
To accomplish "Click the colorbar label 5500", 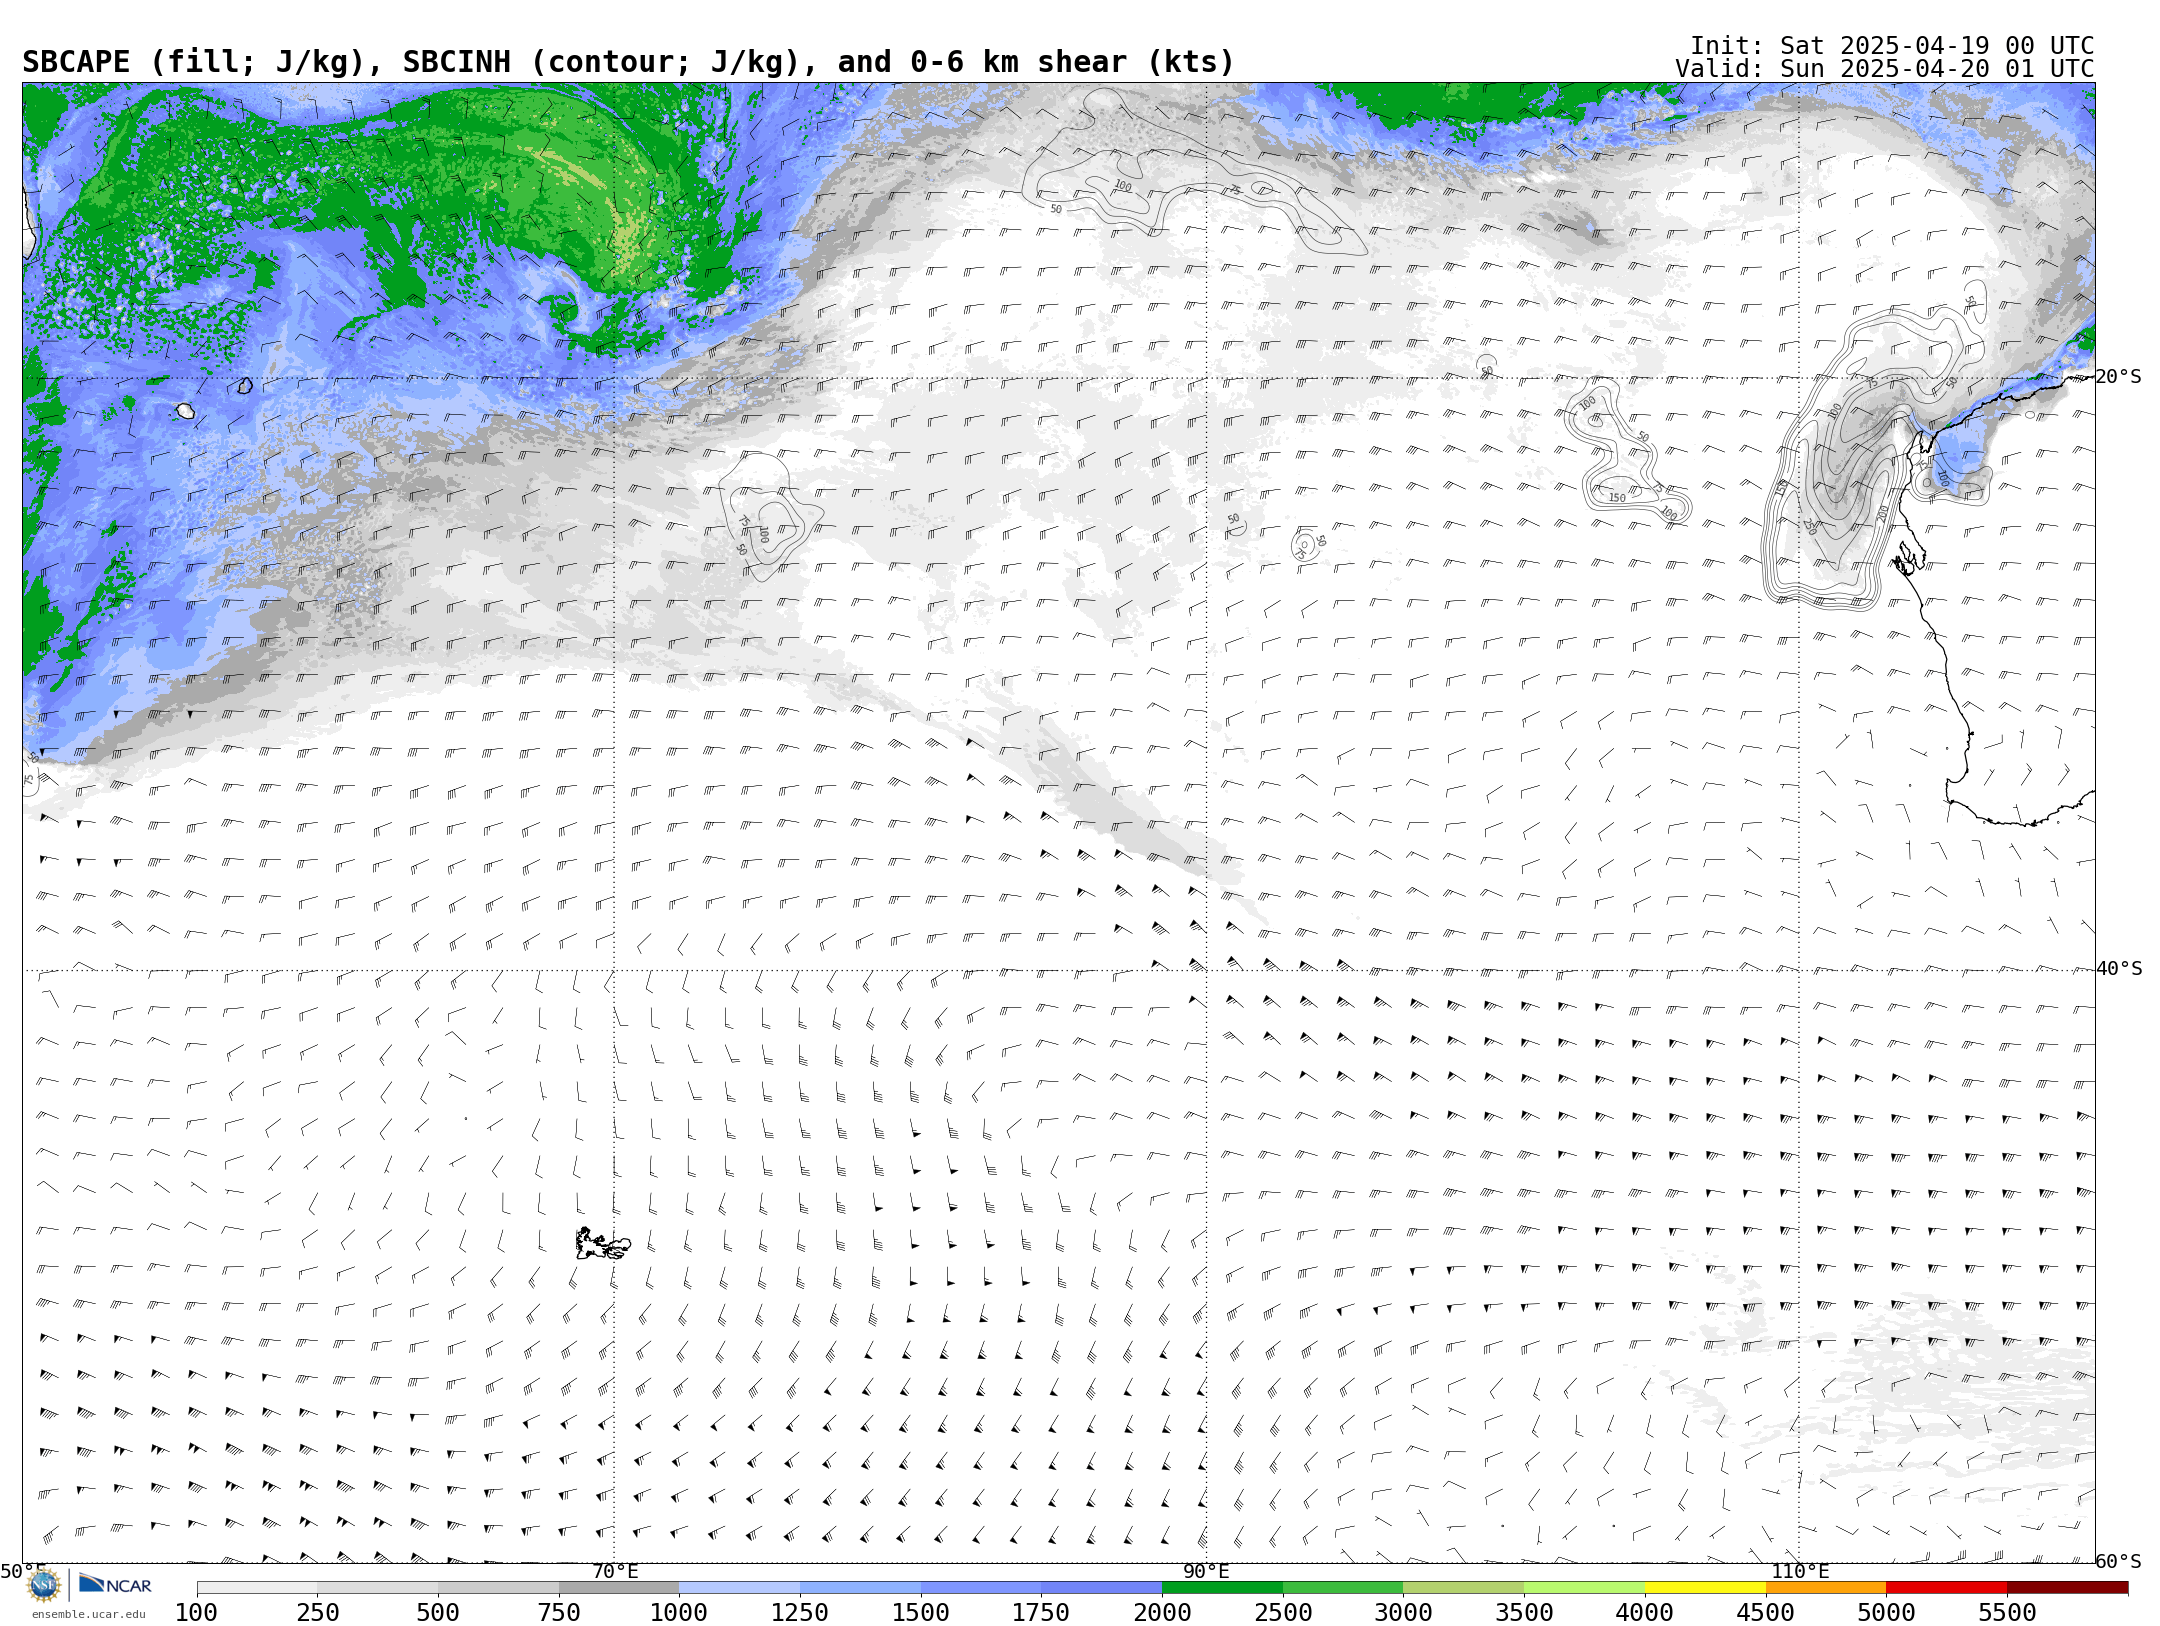I will point(2007,1613).
